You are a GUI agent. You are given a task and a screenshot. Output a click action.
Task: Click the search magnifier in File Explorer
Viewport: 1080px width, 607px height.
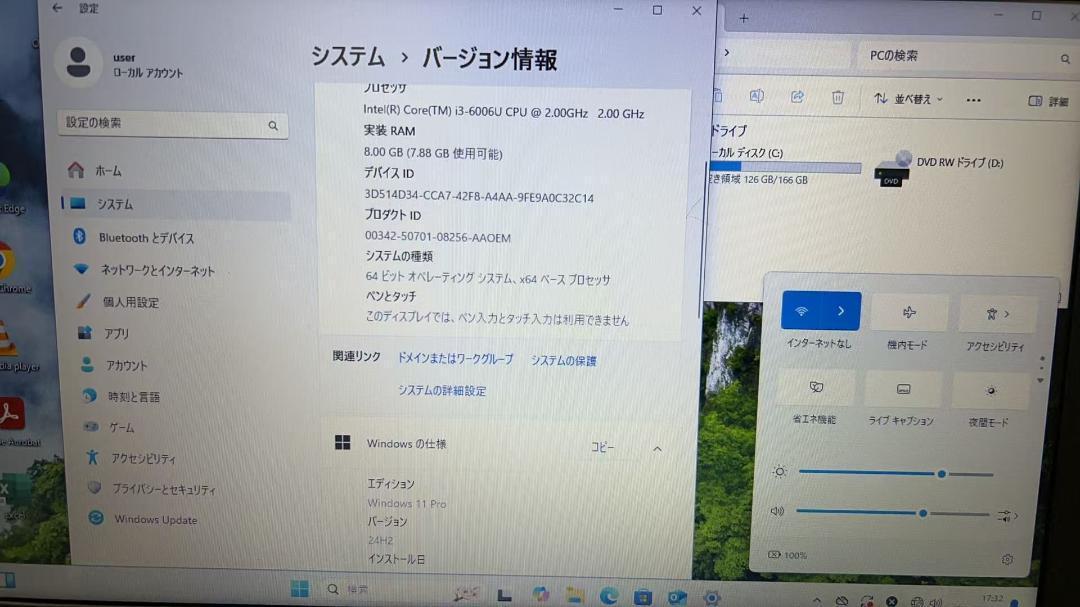pyautogui.click(x=1065, y=59)
